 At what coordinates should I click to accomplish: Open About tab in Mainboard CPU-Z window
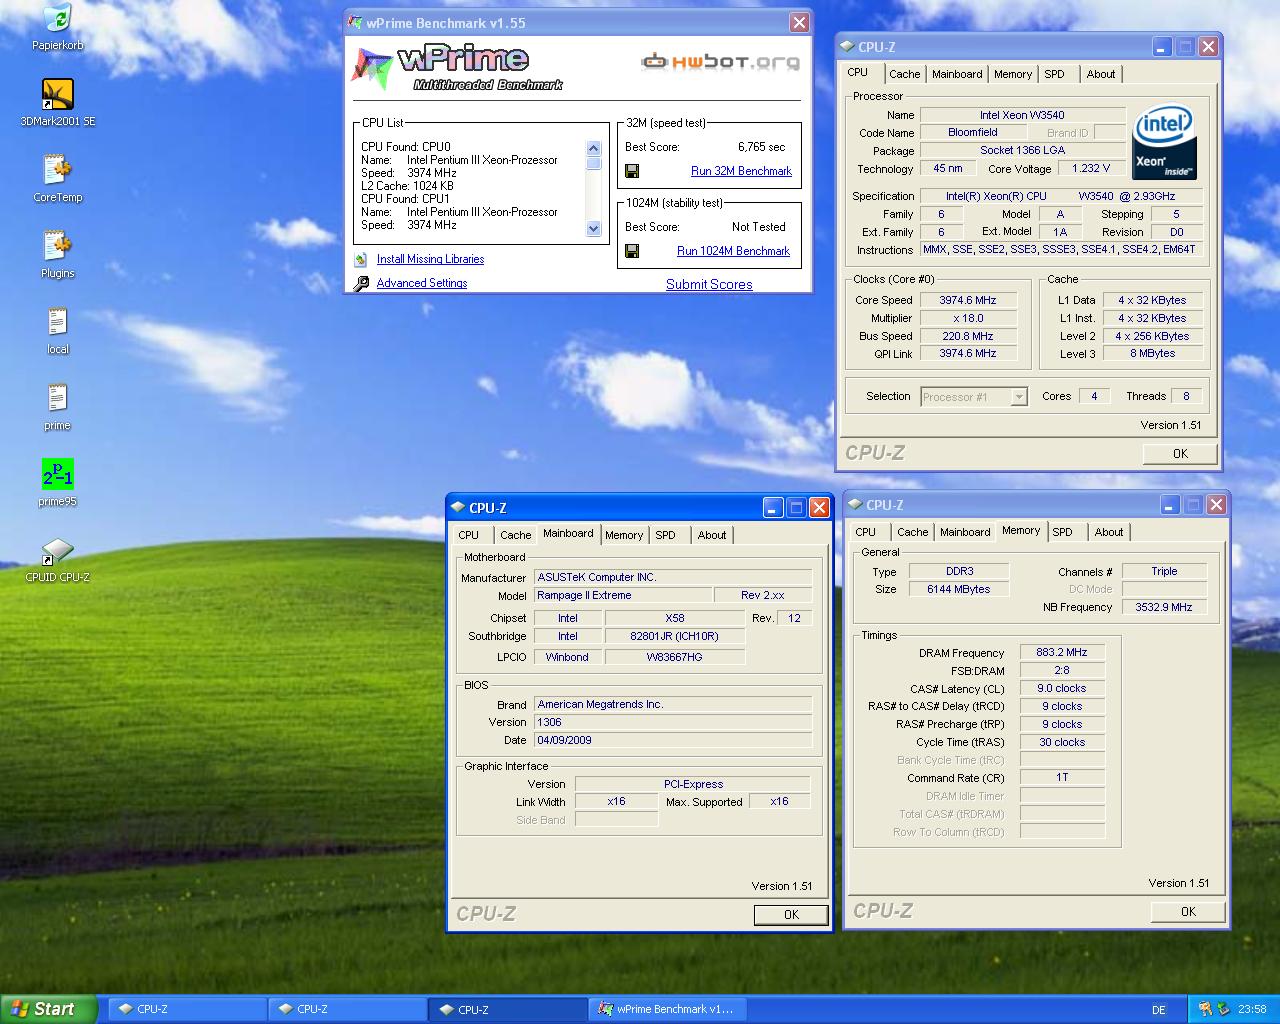712,535
